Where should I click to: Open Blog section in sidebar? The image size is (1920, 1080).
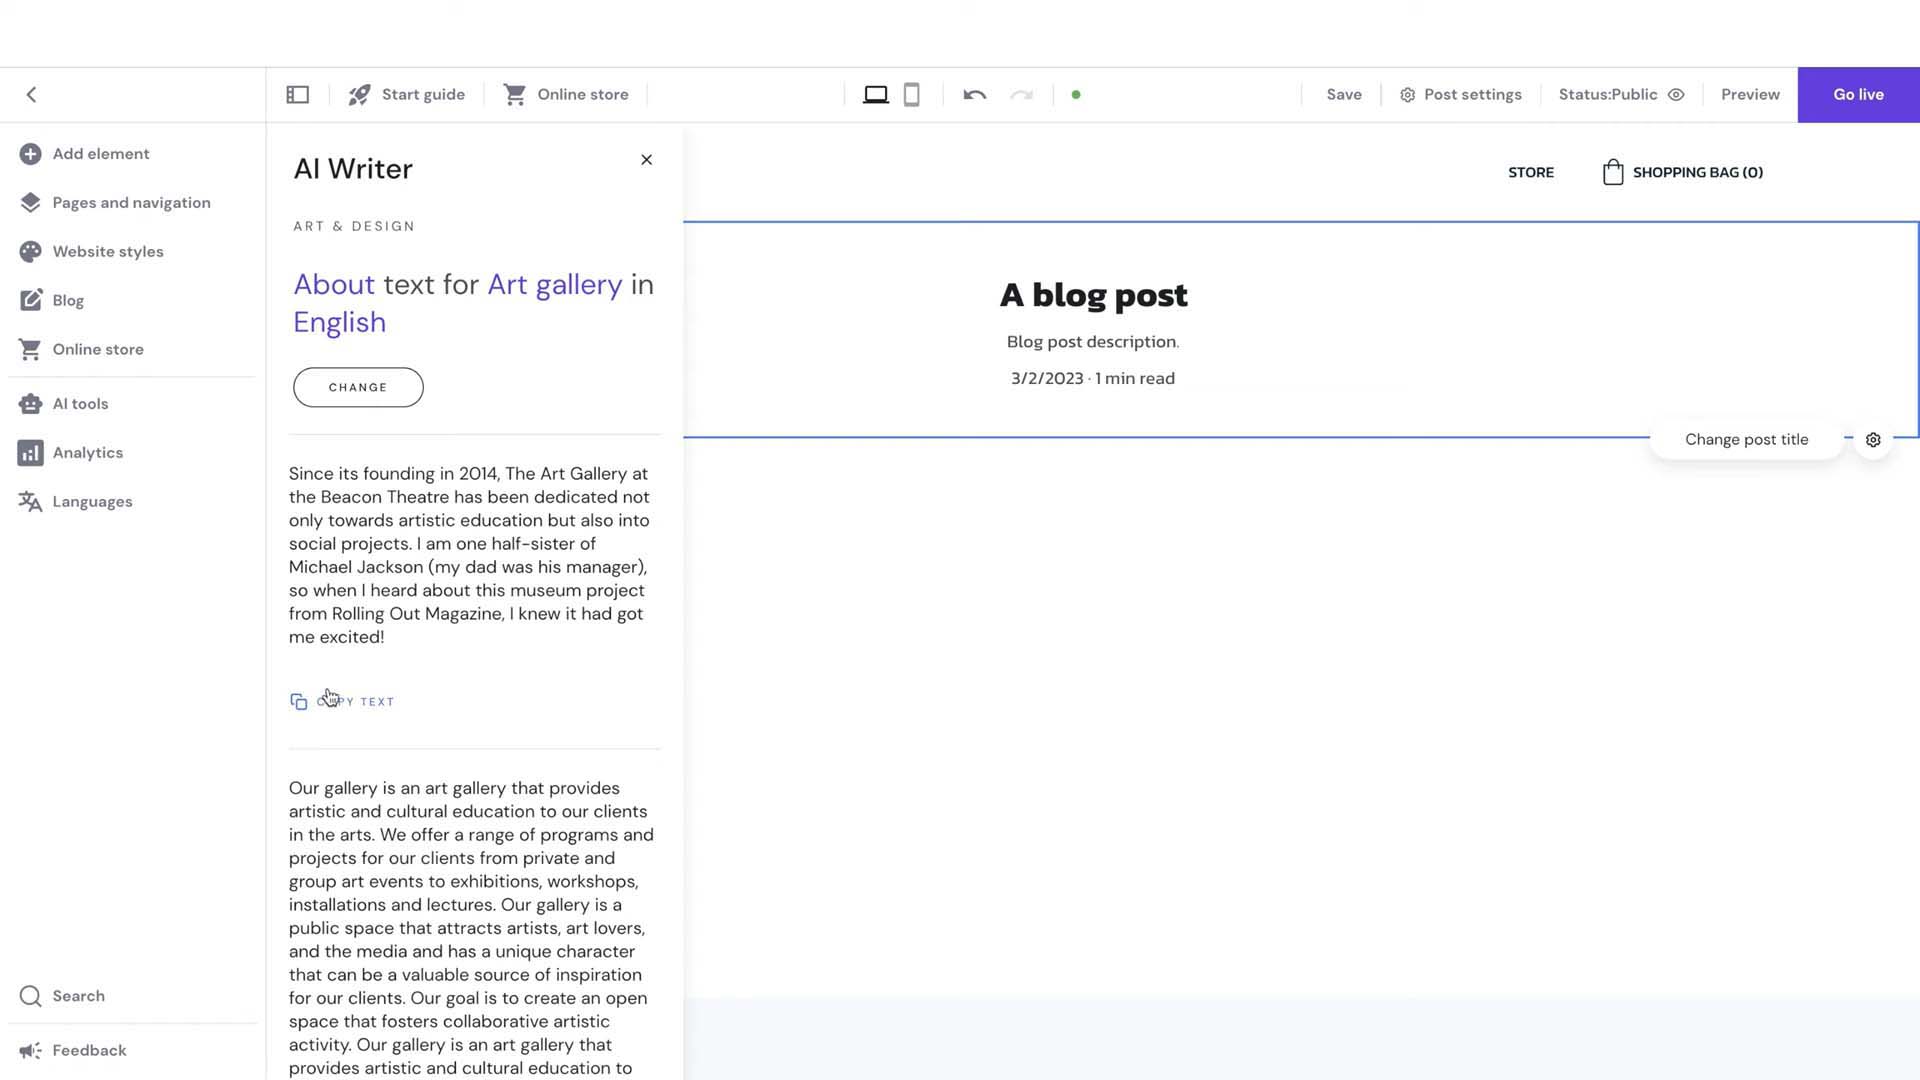pyautogui.click(x=67, y=299)
